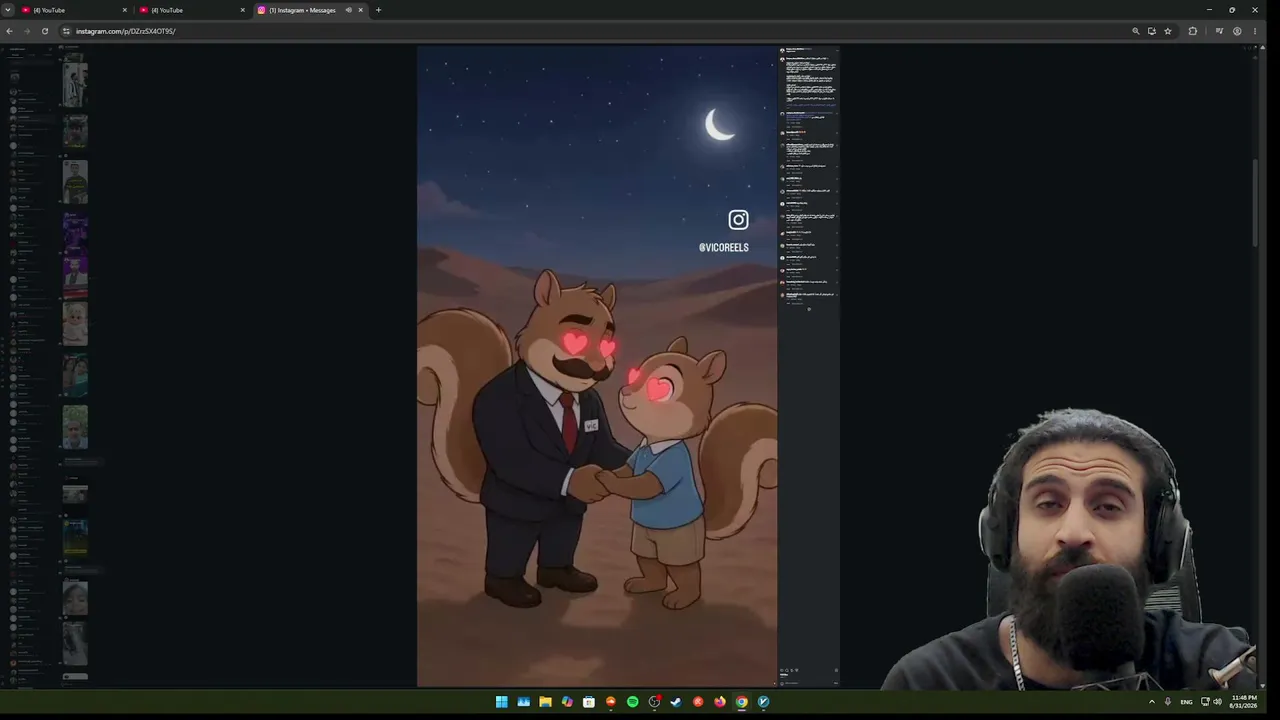
Task: Change the ENG input language
Action: tap(1186, 702)
